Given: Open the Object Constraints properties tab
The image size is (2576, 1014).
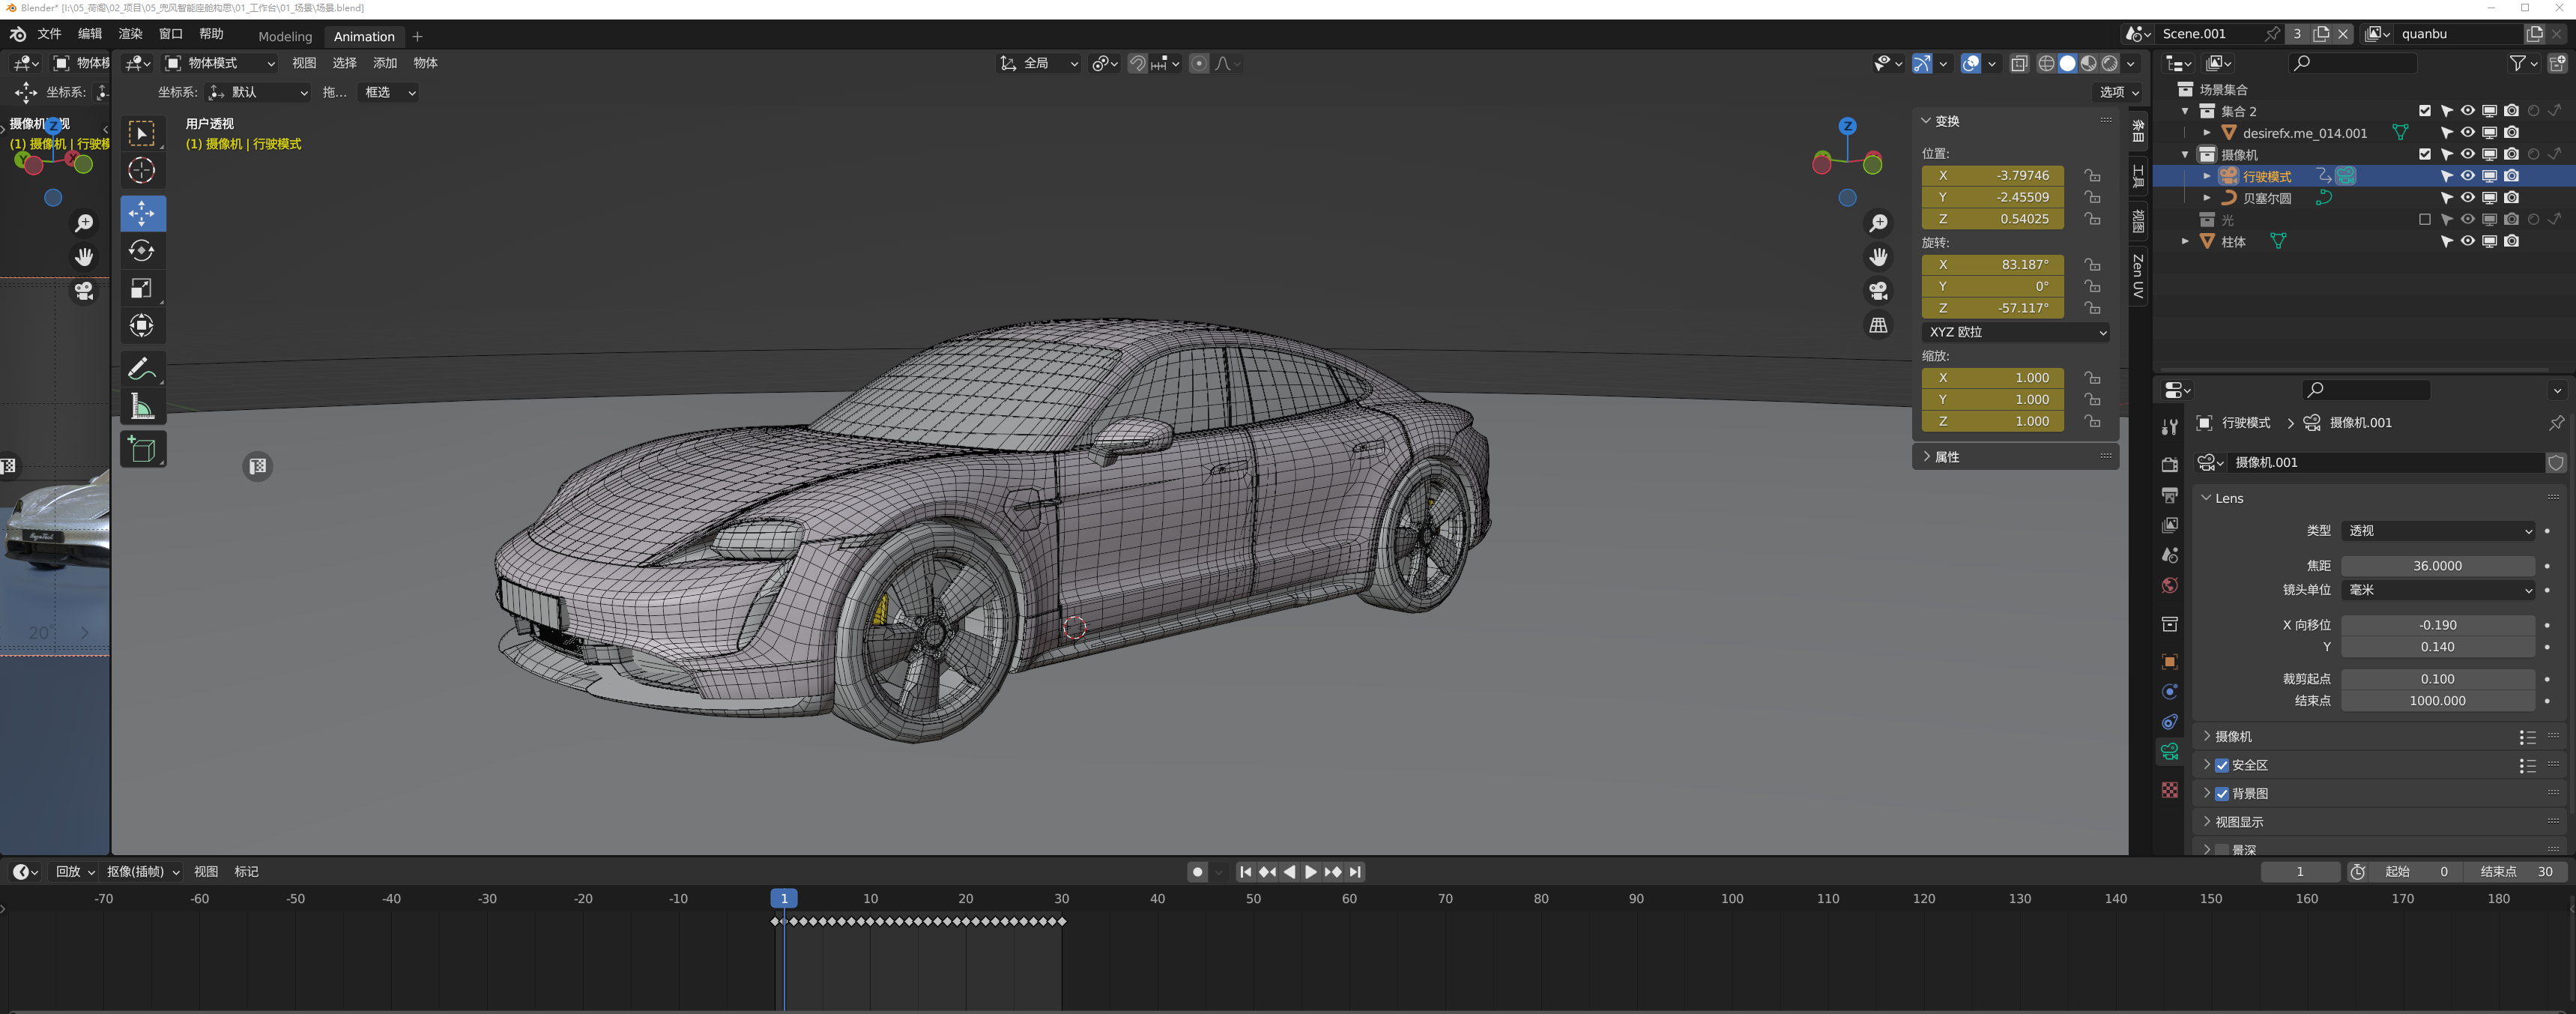Looking at the screenshot, I should point(2169,721).
